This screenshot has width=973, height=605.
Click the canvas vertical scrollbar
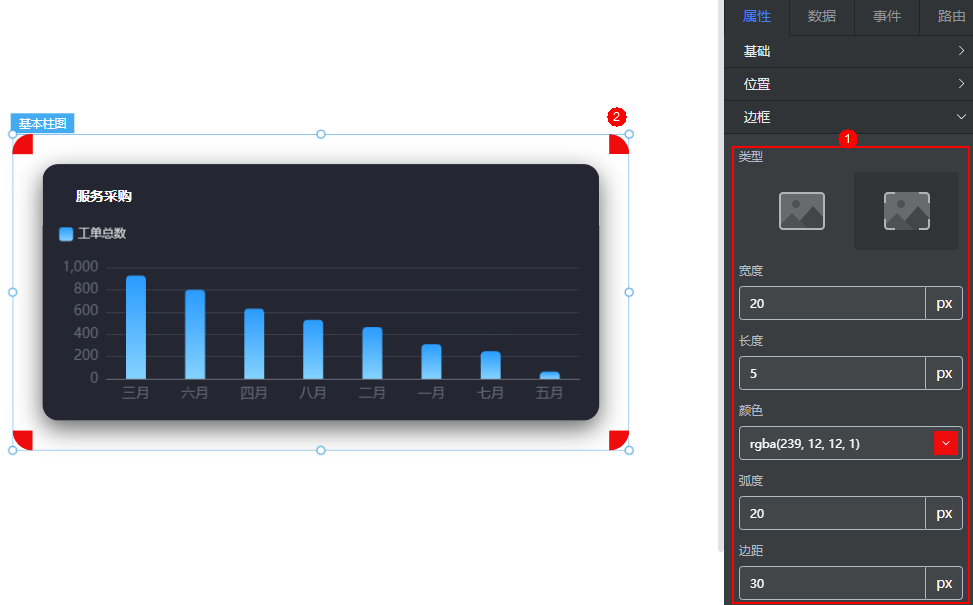720,276
